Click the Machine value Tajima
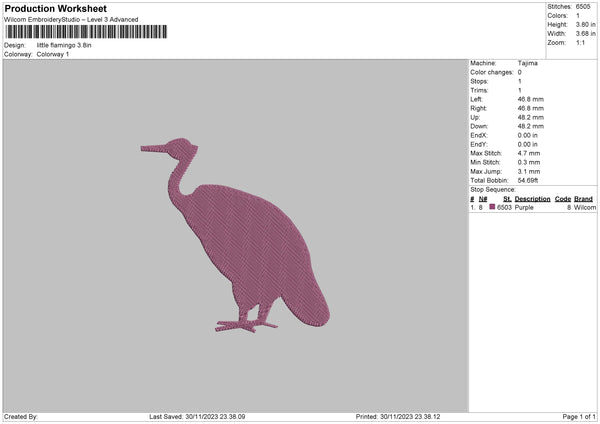This screenshot has width=600, height=424. click(x=530, y=63)
